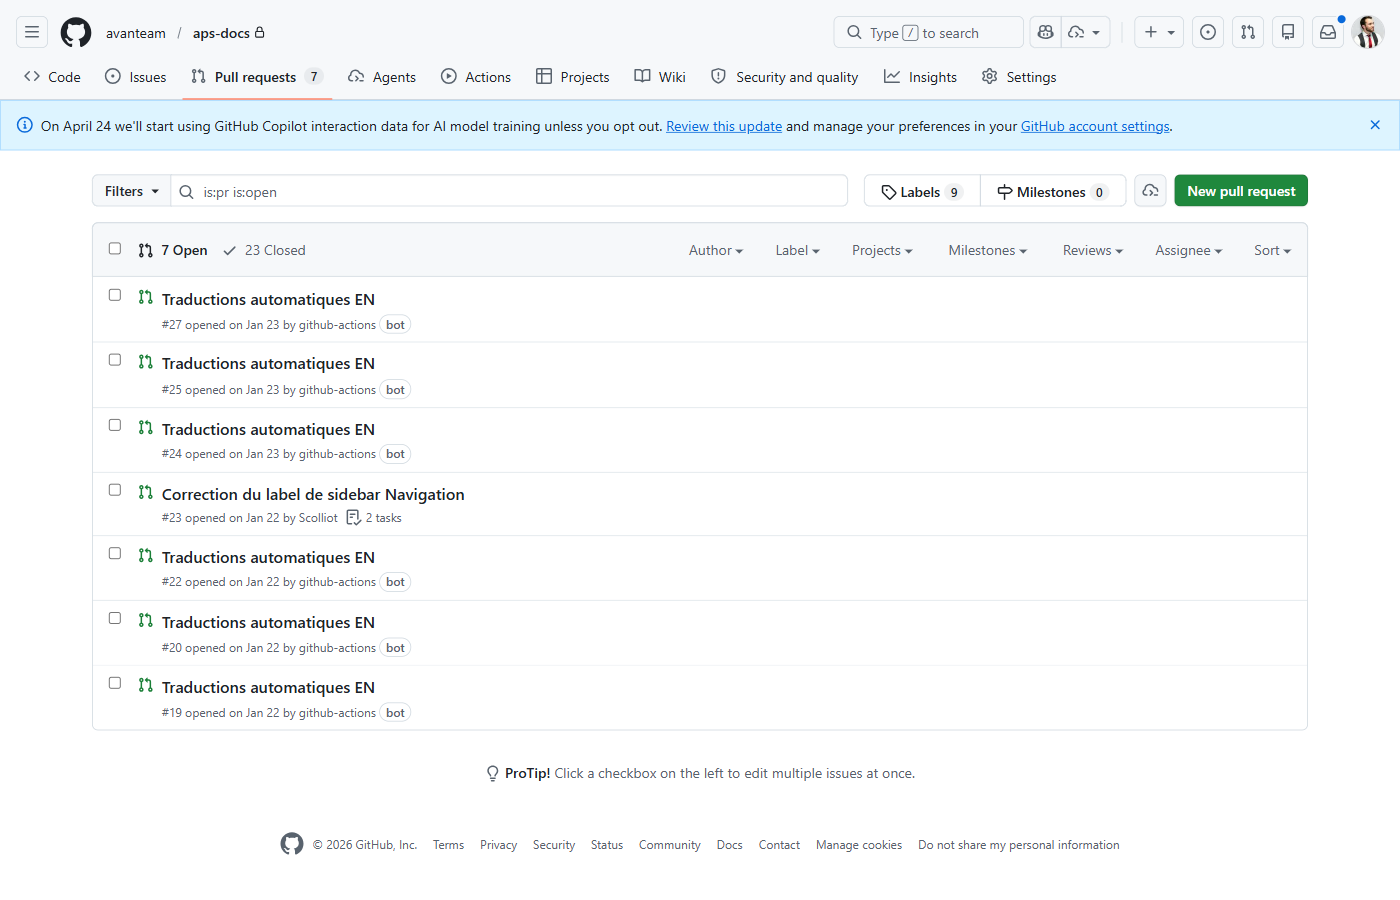Image resolution: width=1400 pixels, height=900 pixels.
Task: Open the Filters dropdown
Action: coord(130,191)
